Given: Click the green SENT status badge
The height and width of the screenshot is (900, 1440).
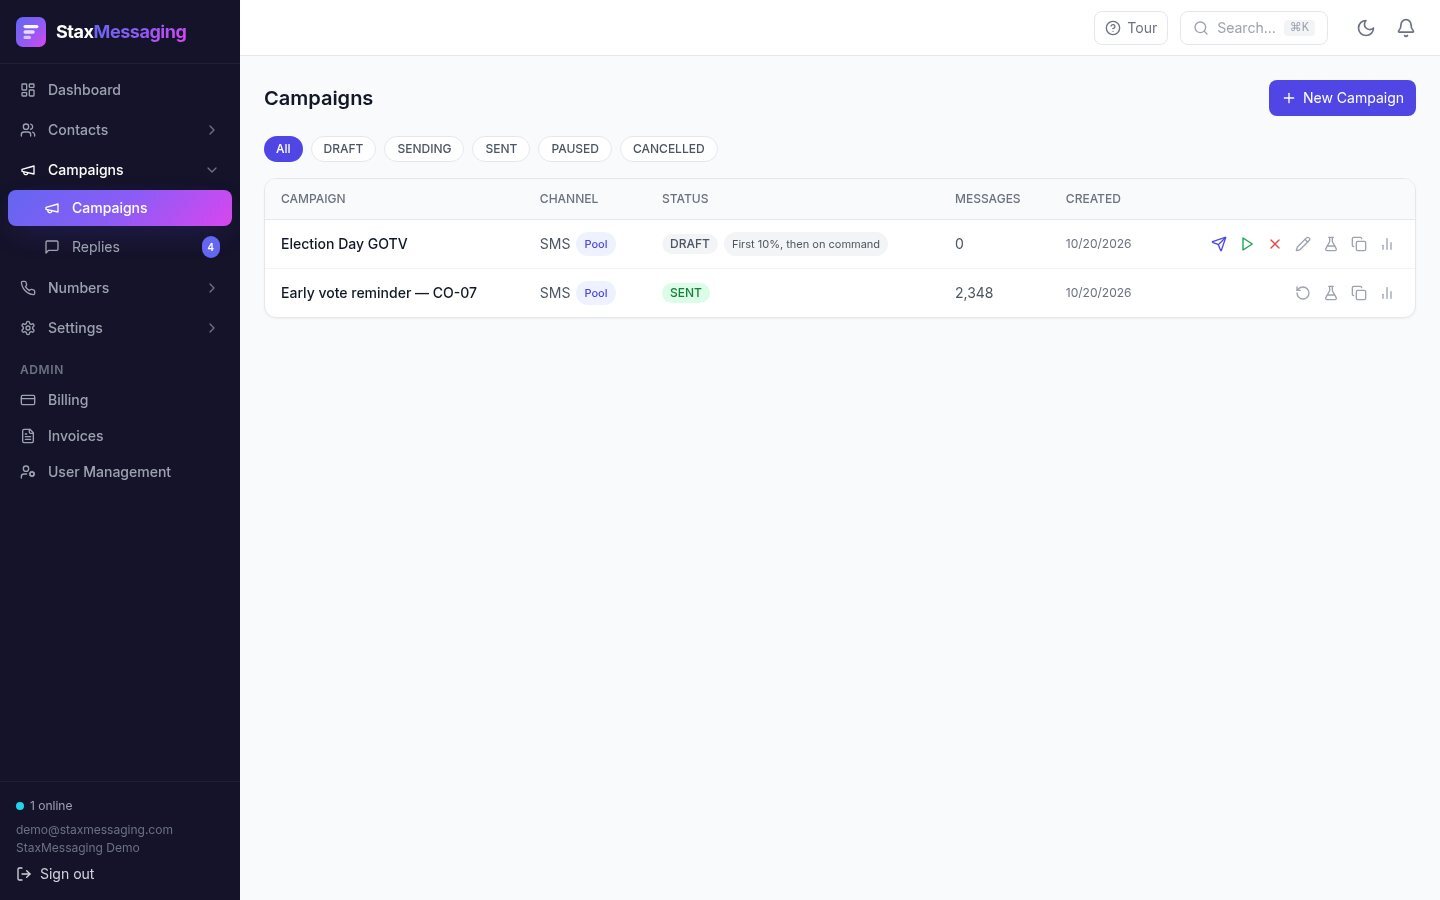Looking at the screenshot, I should [x=686, y=293].
